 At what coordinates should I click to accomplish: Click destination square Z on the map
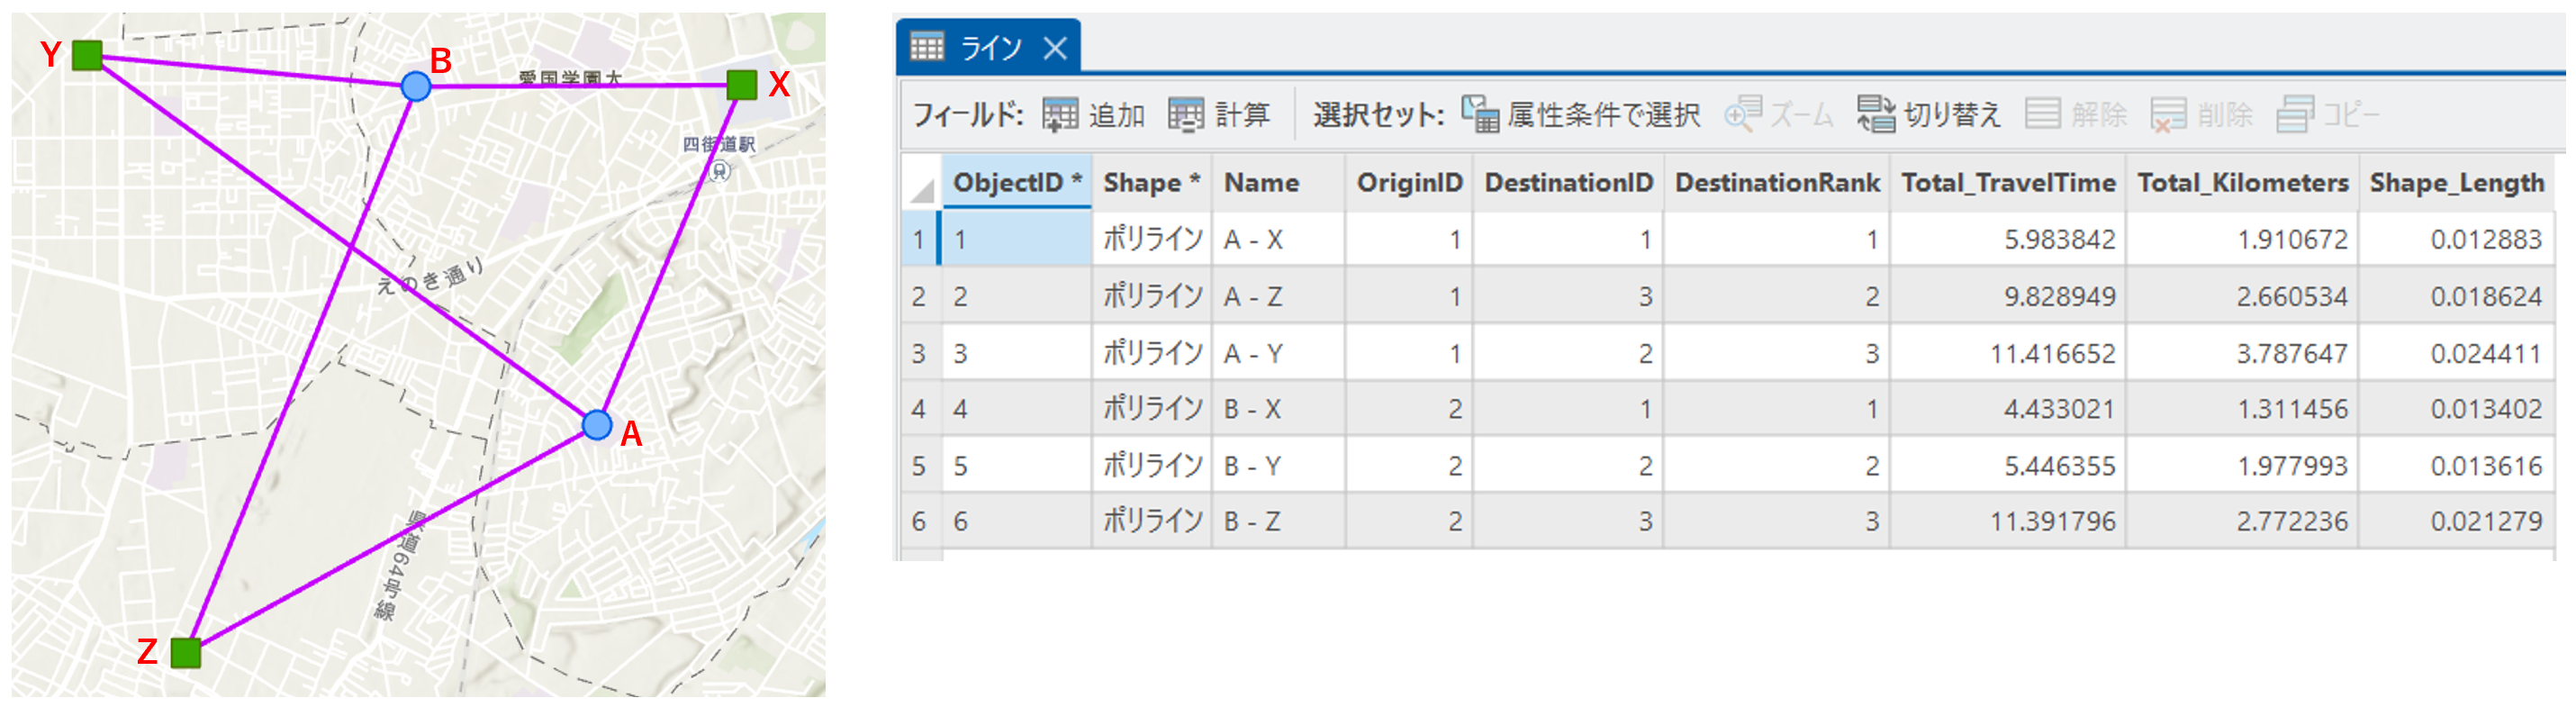pyautogui.click(x=186, y=653)
